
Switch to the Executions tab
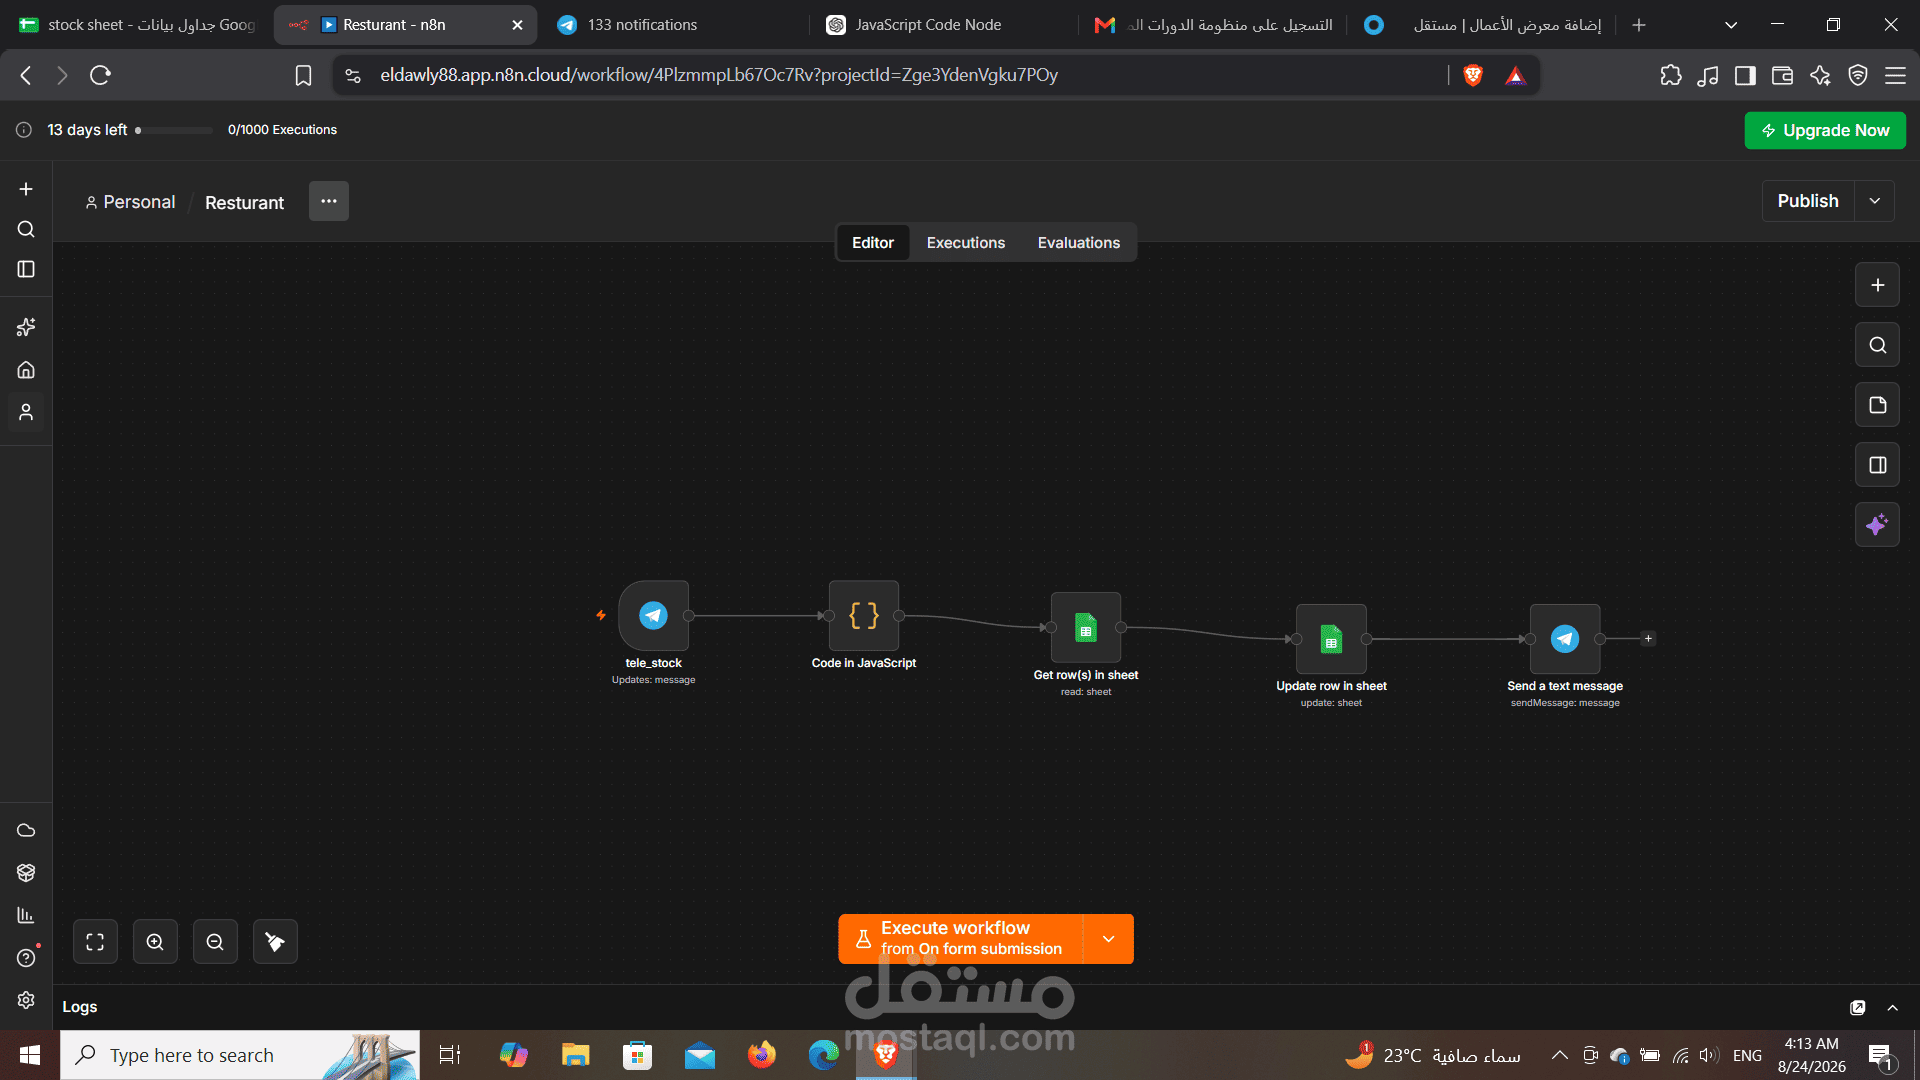pyautogui.click(x=966, y=243)
